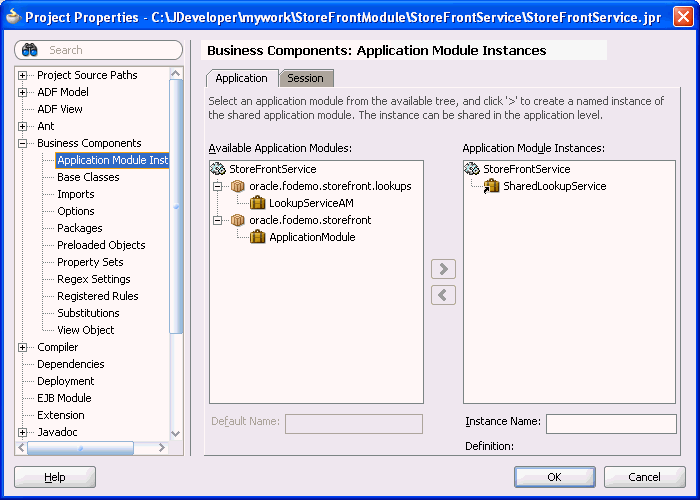This screenshot has height=500, width=700.
Task: Select Property Sets tree item
Action: pos(90,262)
